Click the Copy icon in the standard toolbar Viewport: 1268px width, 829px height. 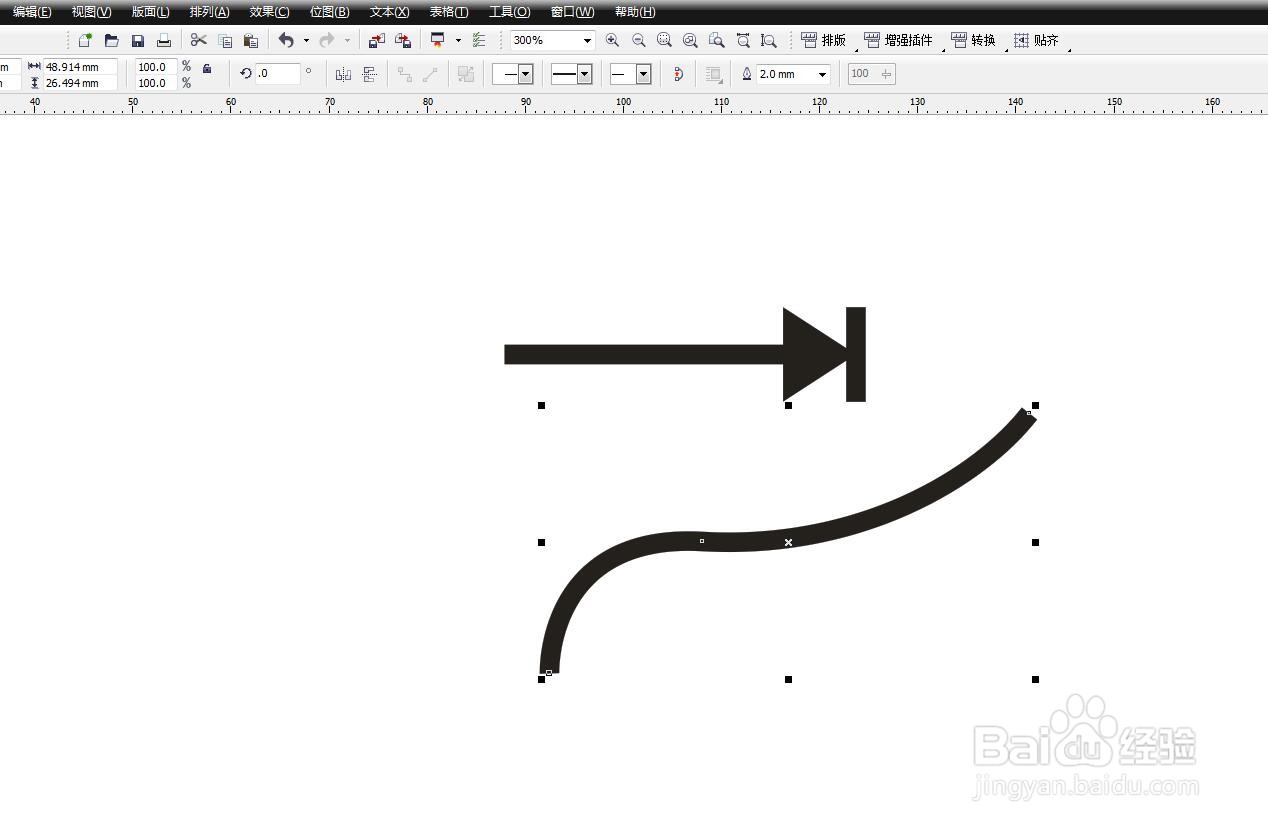[225, 40]
